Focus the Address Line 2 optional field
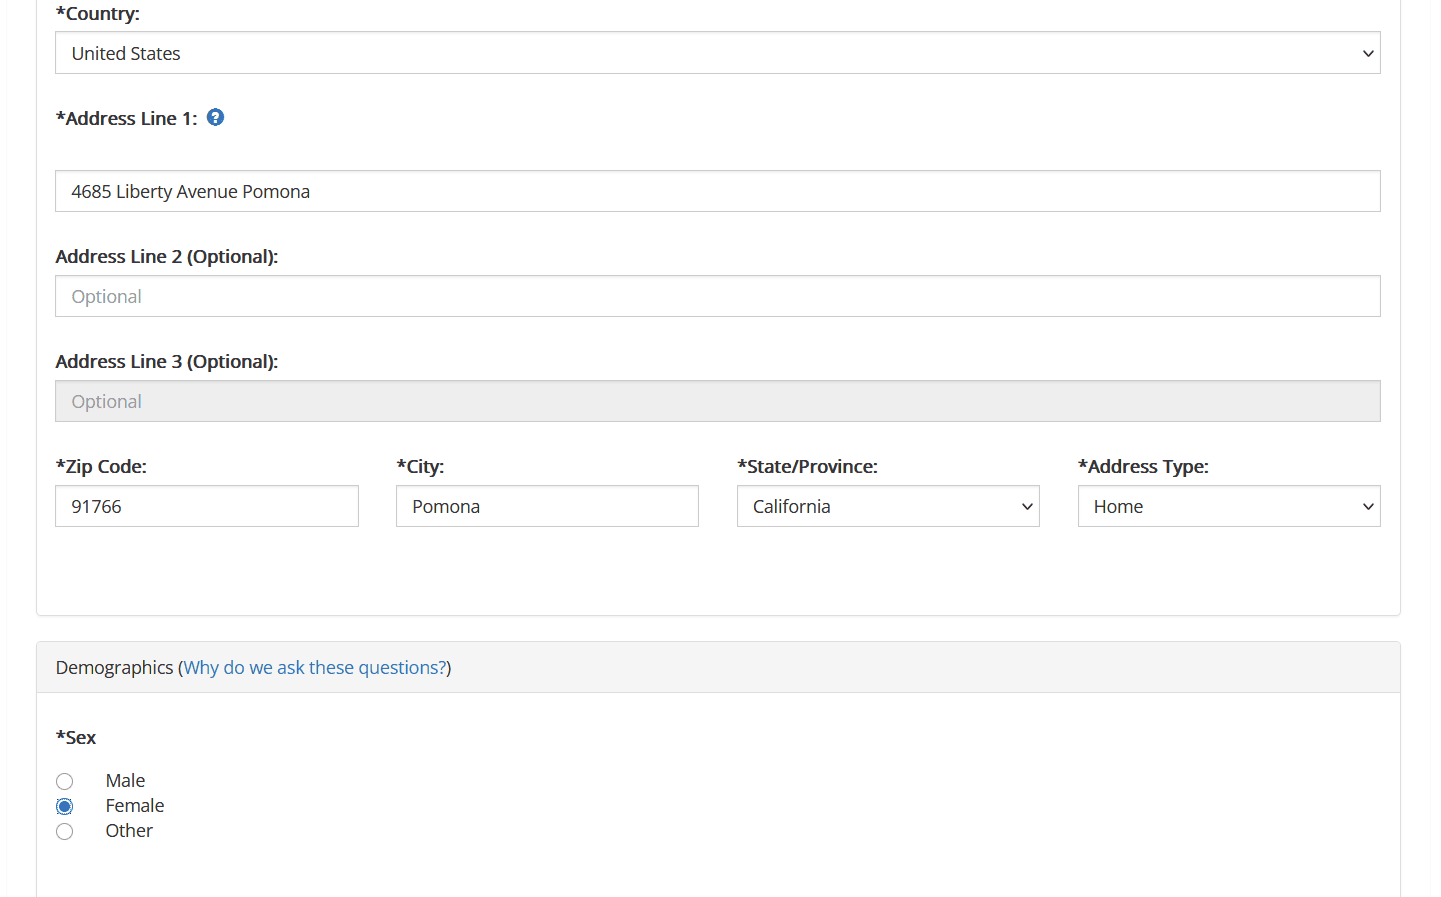The height and width of the screenshot is (897, 1441). click(717, 296)
